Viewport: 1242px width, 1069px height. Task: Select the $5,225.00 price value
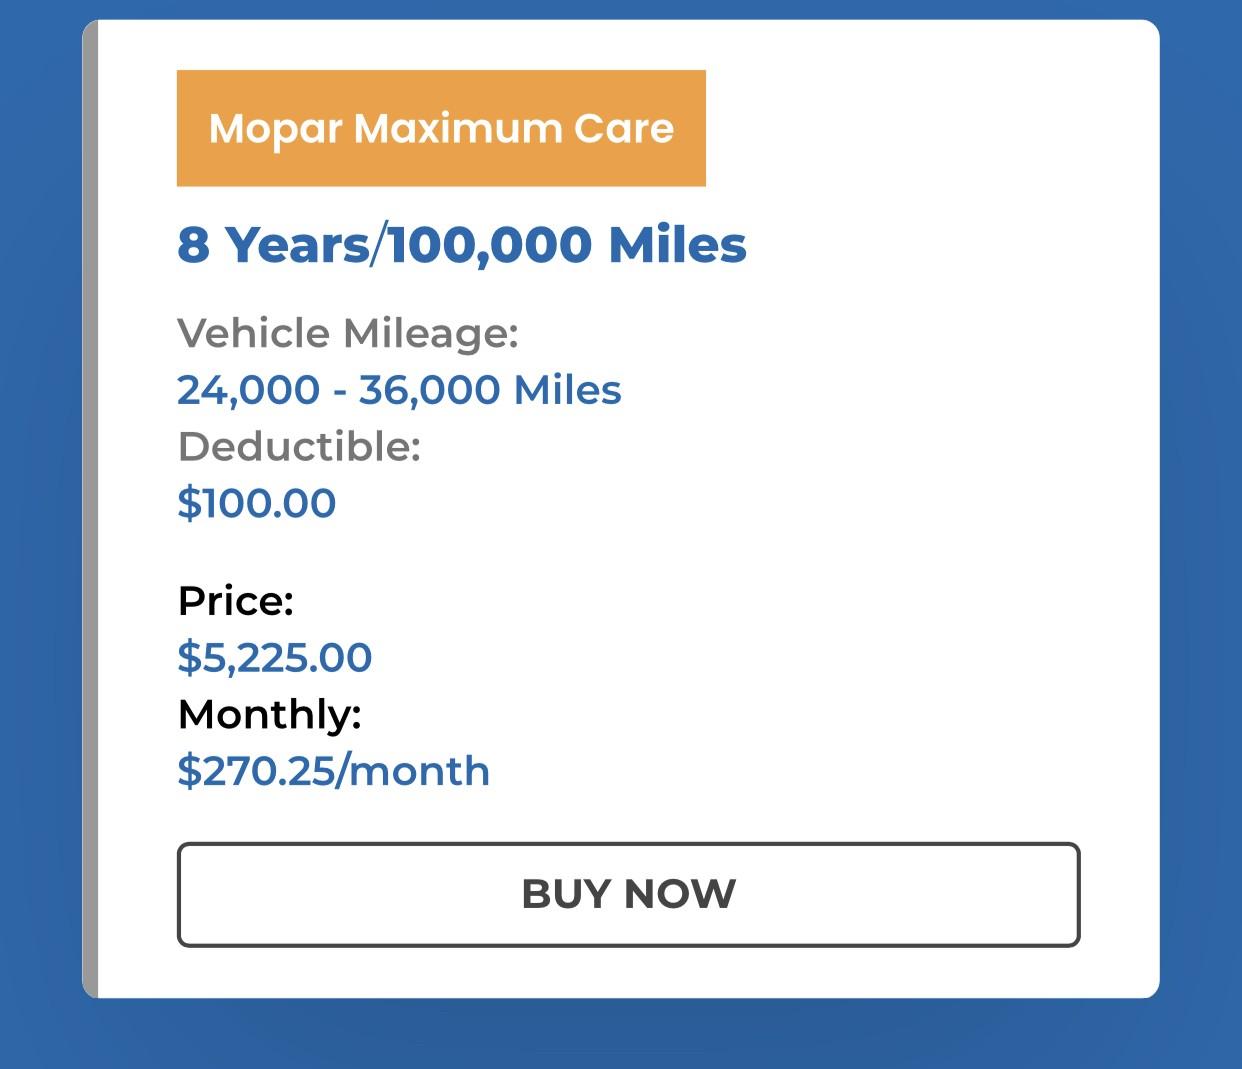(275, 657)
